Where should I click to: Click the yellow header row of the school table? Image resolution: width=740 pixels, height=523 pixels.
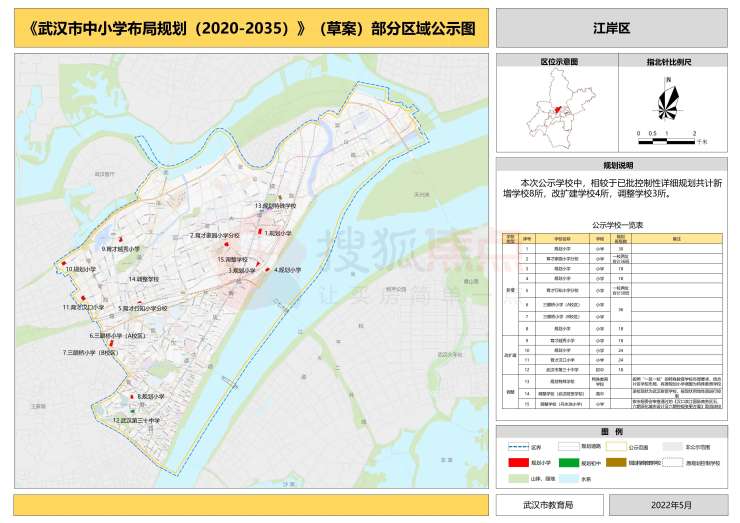[x=613, y=238]
